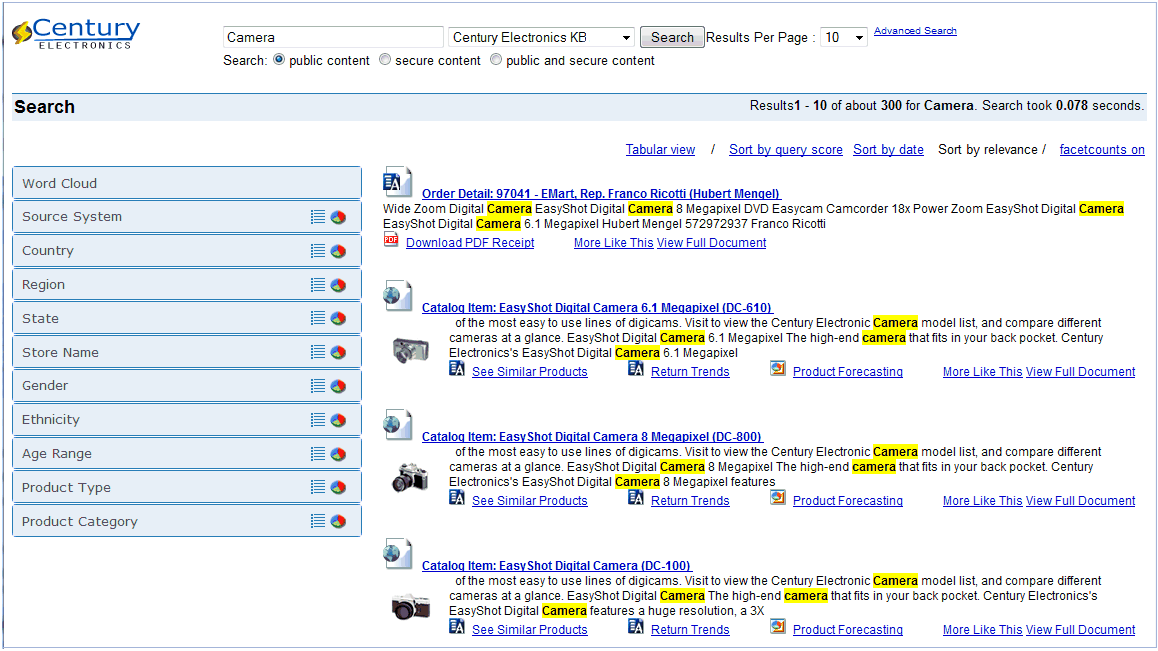Open list view for Country facet
The height and width of the screenshot is (651, 1158).
coord(318,250)
